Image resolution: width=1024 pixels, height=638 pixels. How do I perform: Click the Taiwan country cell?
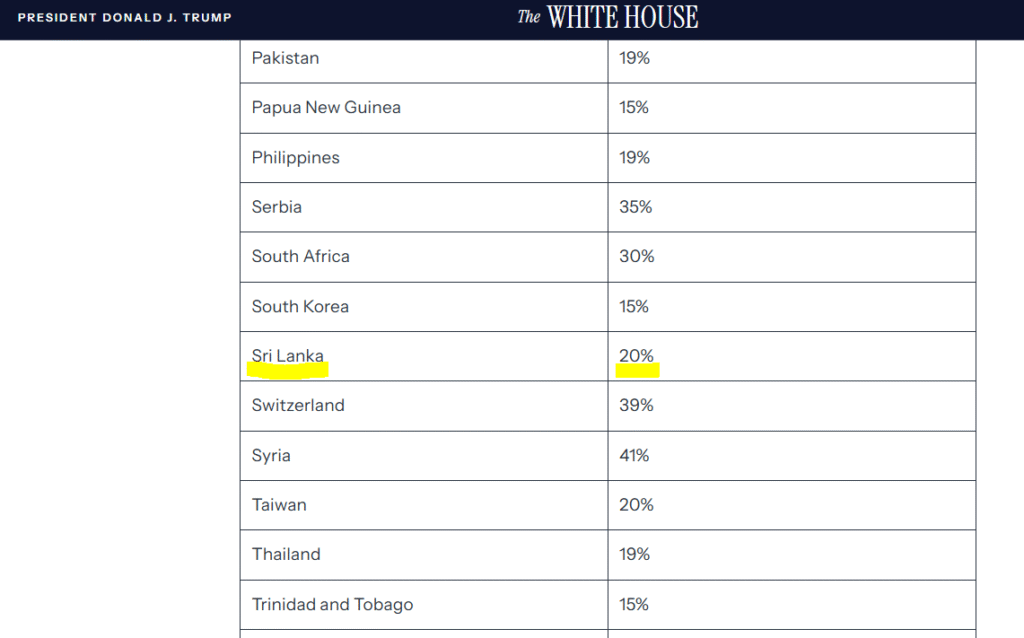pos(424,505)
